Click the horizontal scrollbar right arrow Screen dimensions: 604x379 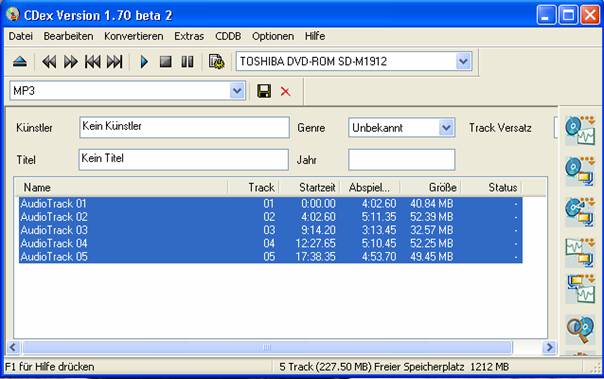point(549,347)
